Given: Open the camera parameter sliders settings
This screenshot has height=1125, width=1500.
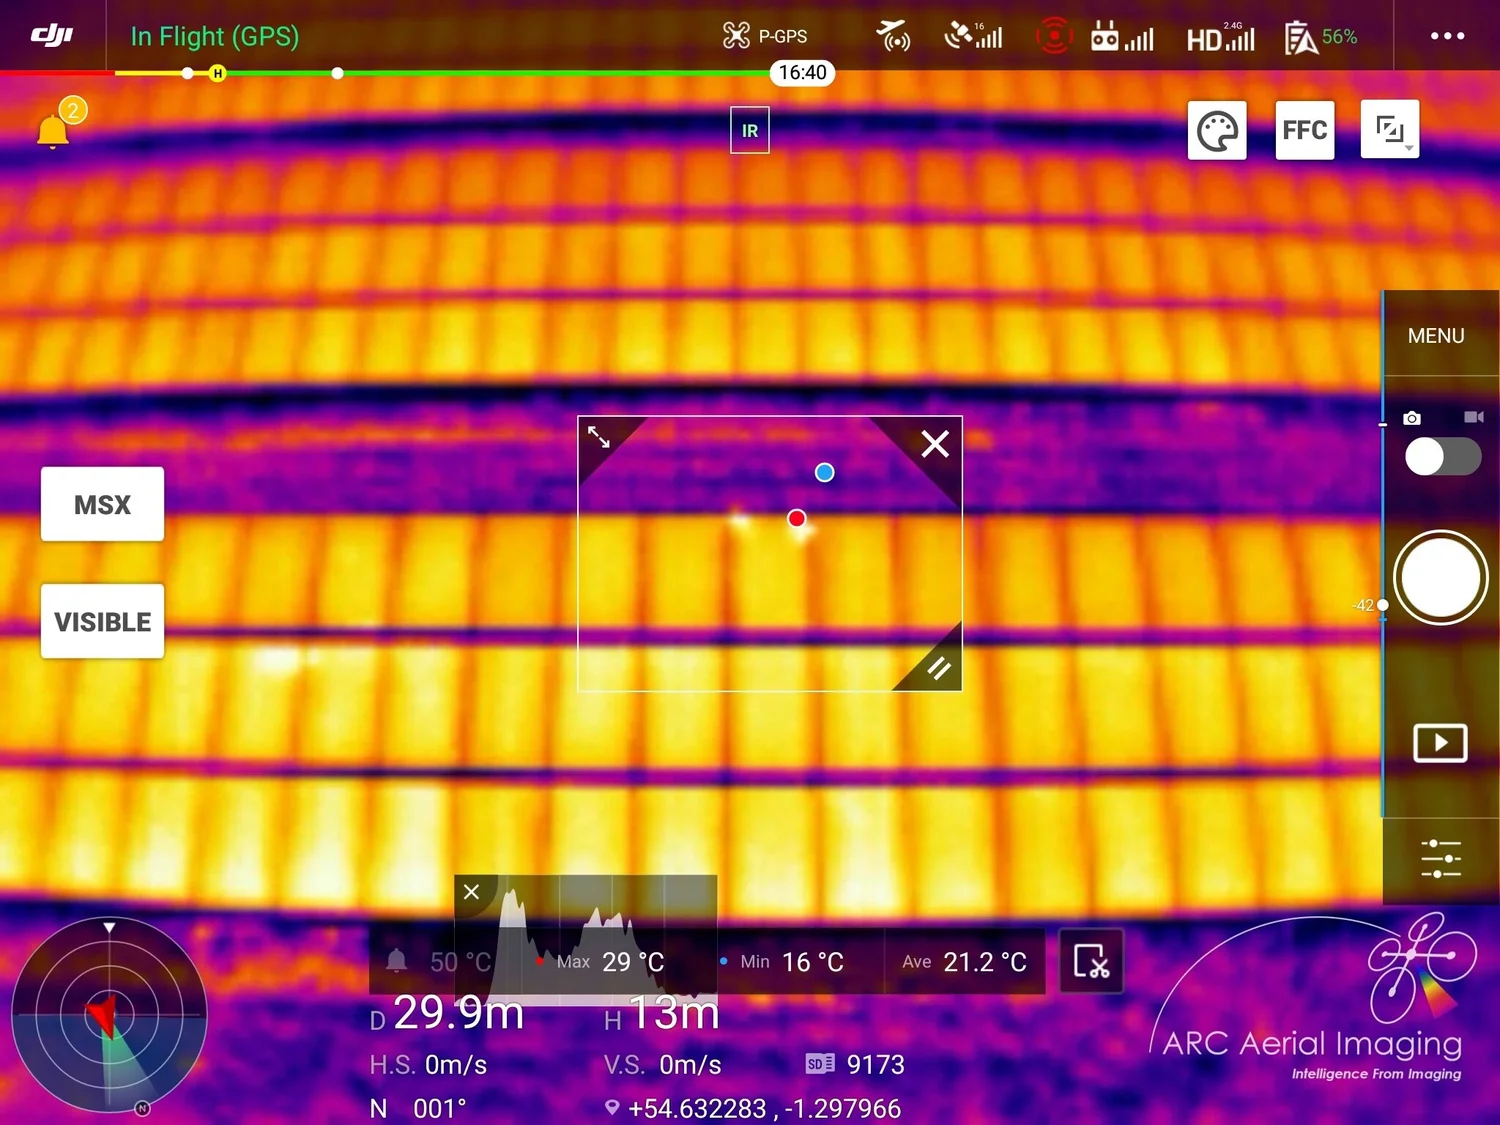Looking at the screenshot, I should pos(1441,859).
